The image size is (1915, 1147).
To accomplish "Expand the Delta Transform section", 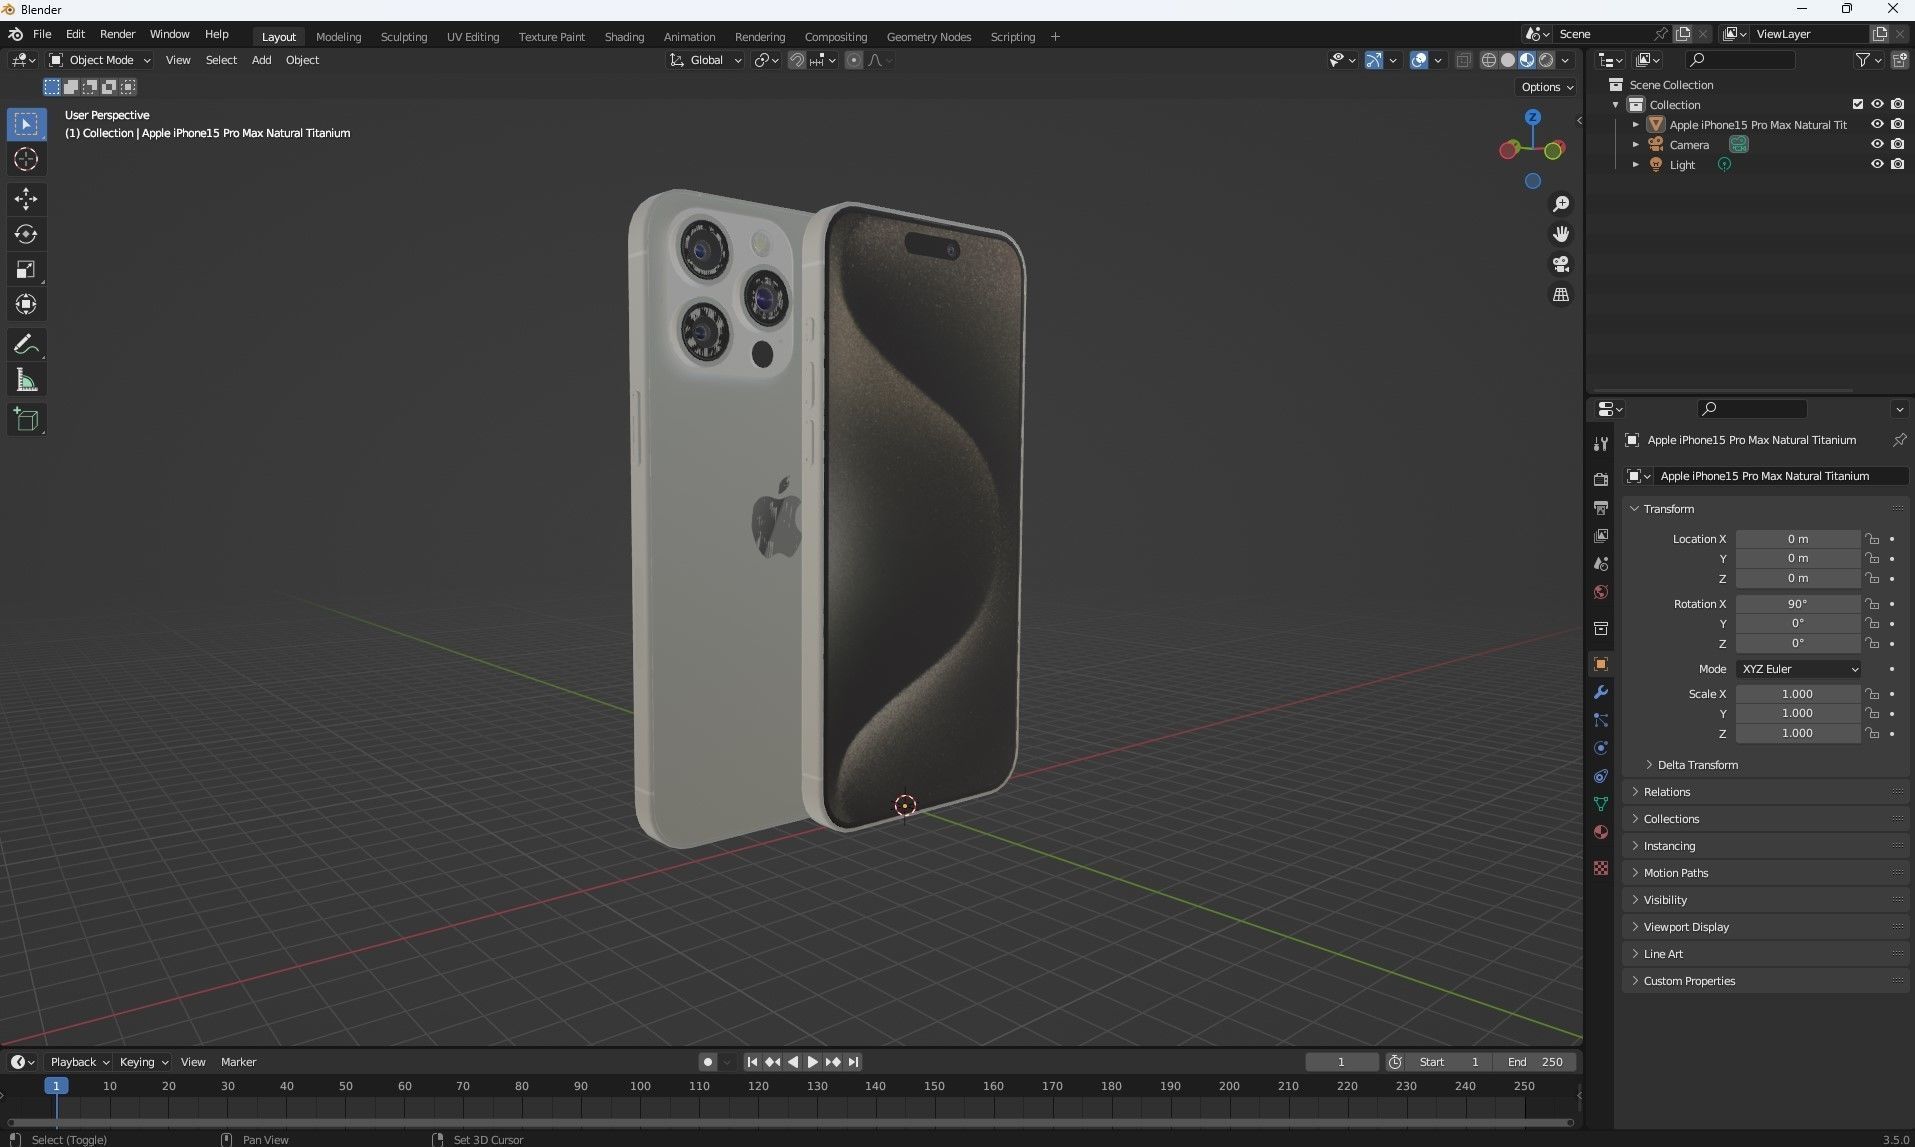I will point(1691,765).
